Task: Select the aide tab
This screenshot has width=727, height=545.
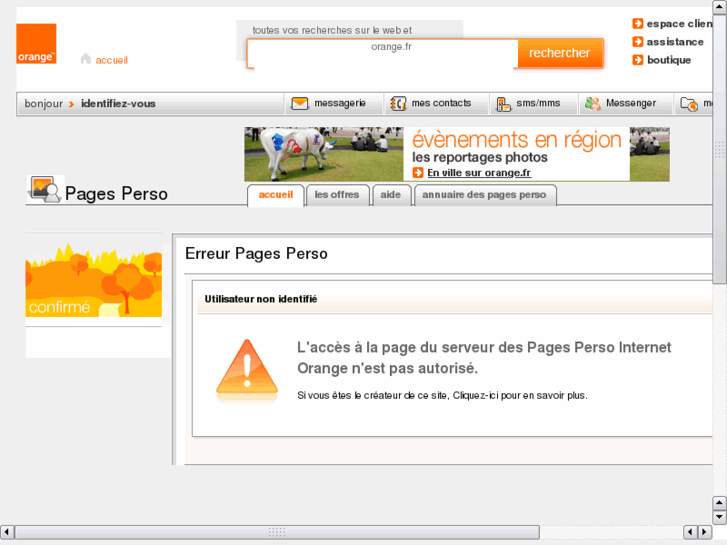Action: pos(391,195)
